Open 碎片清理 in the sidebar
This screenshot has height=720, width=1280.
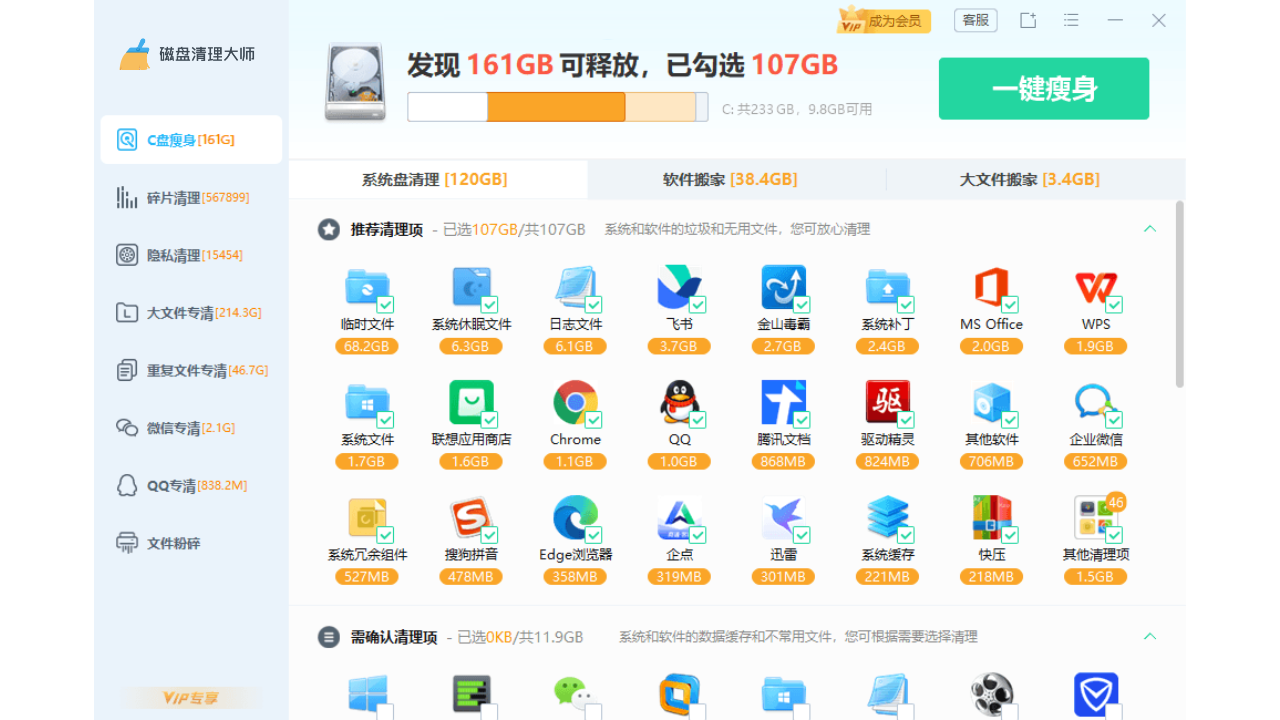pyautogui.click(x=191, y=198)
